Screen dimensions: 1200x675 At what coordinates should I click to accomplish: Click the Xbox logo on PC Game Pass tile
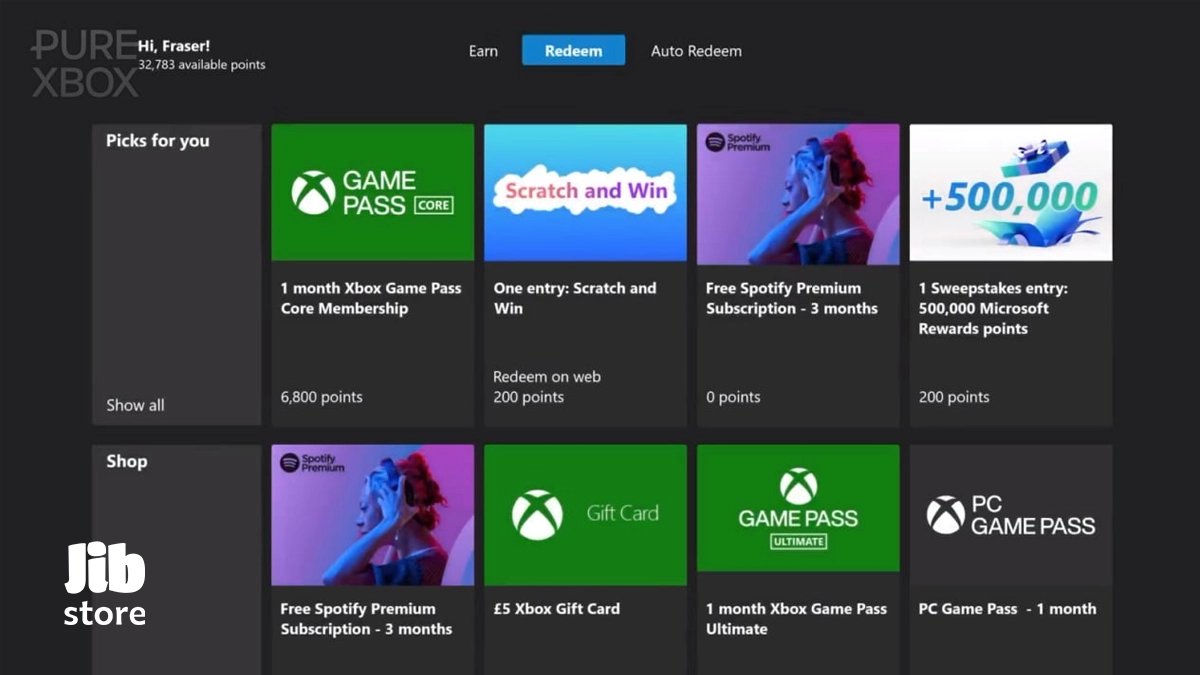point(945,515)
